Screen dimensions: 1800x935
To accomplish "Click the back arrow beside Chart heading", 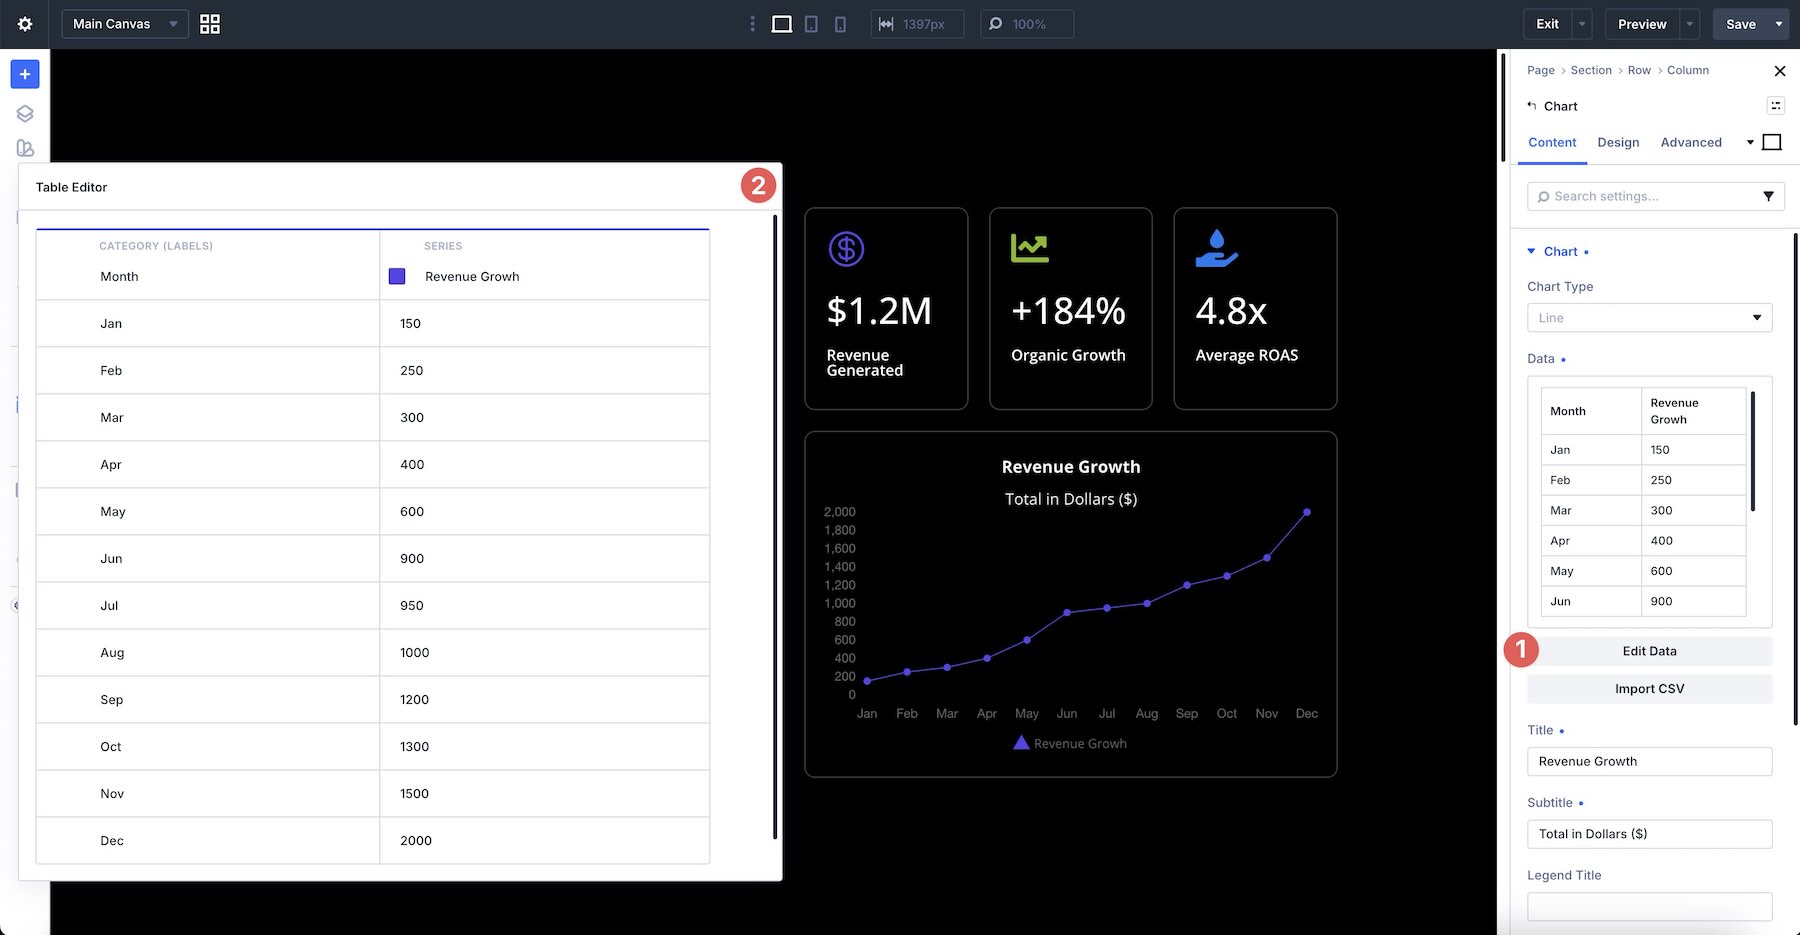I will (1532, 106).
